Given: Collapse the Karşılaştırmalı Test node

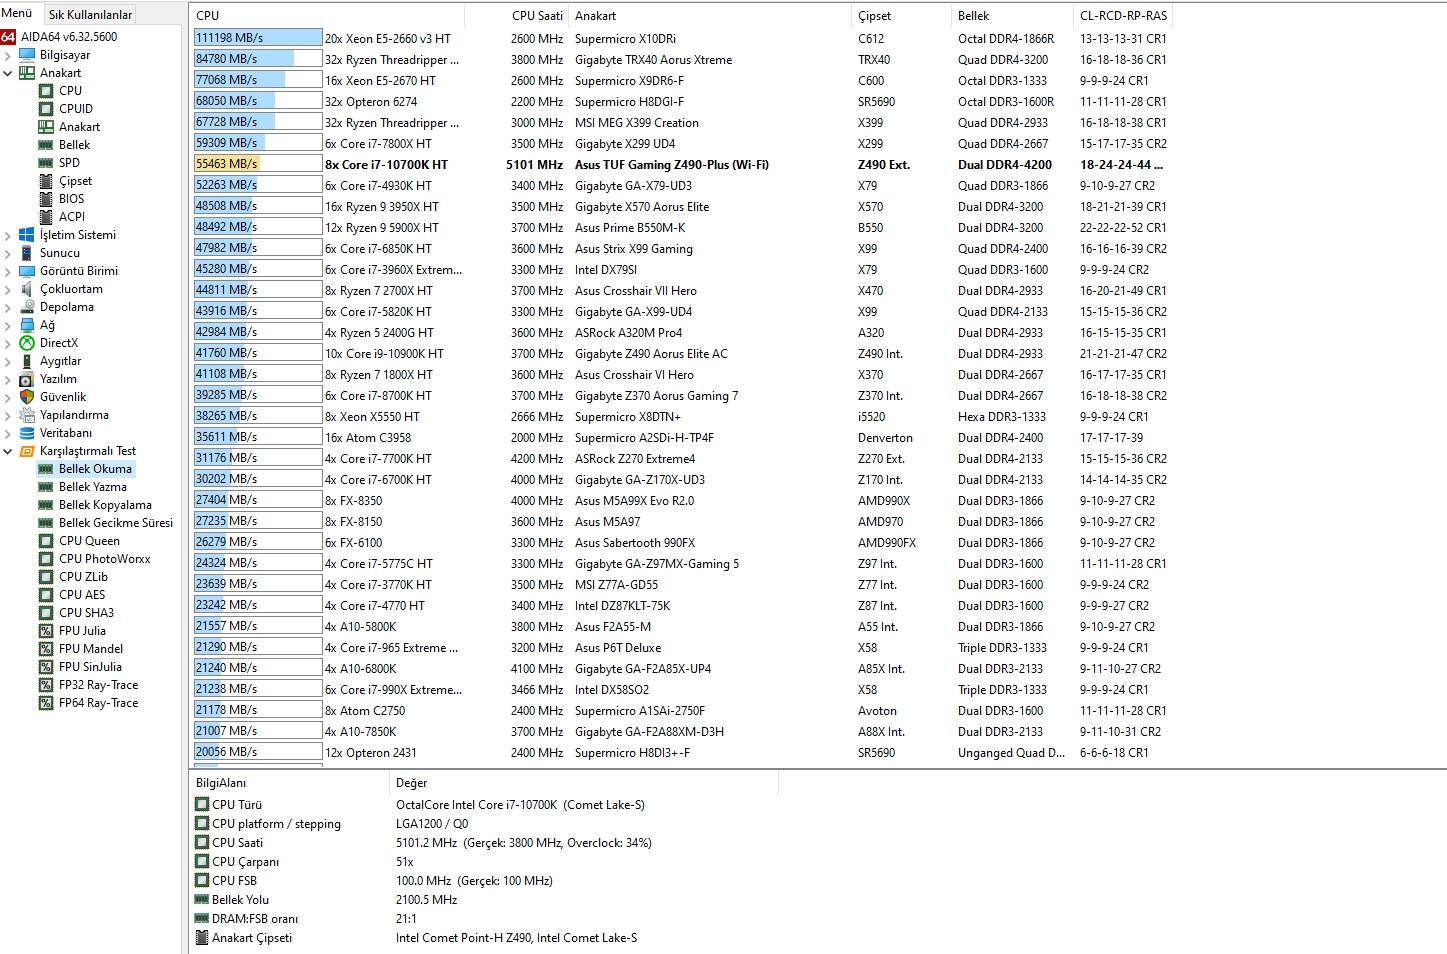Looking at the screenshot, I should click(x=8, y=451).
